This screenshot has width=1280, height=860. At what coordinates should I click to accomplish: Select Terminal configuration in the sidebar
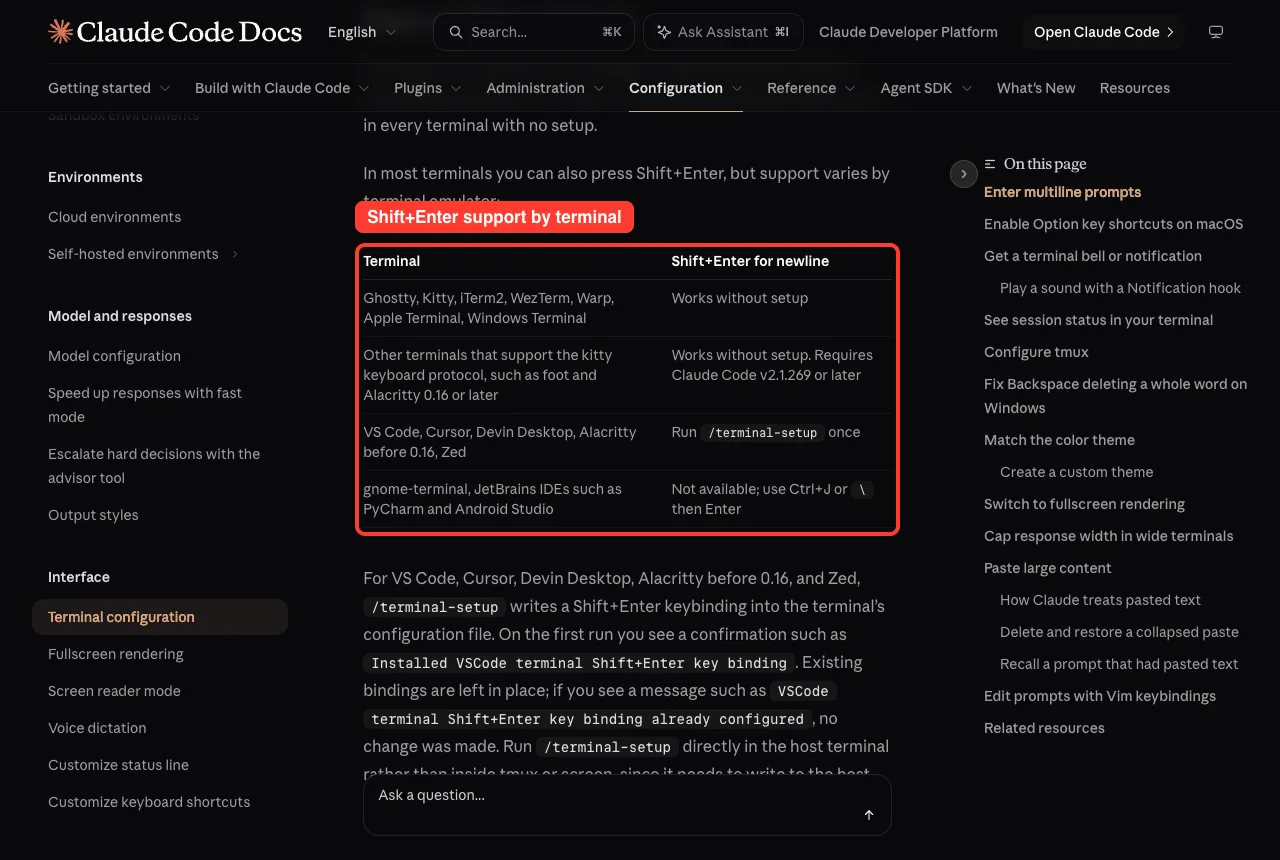click(x=160, y=617)
